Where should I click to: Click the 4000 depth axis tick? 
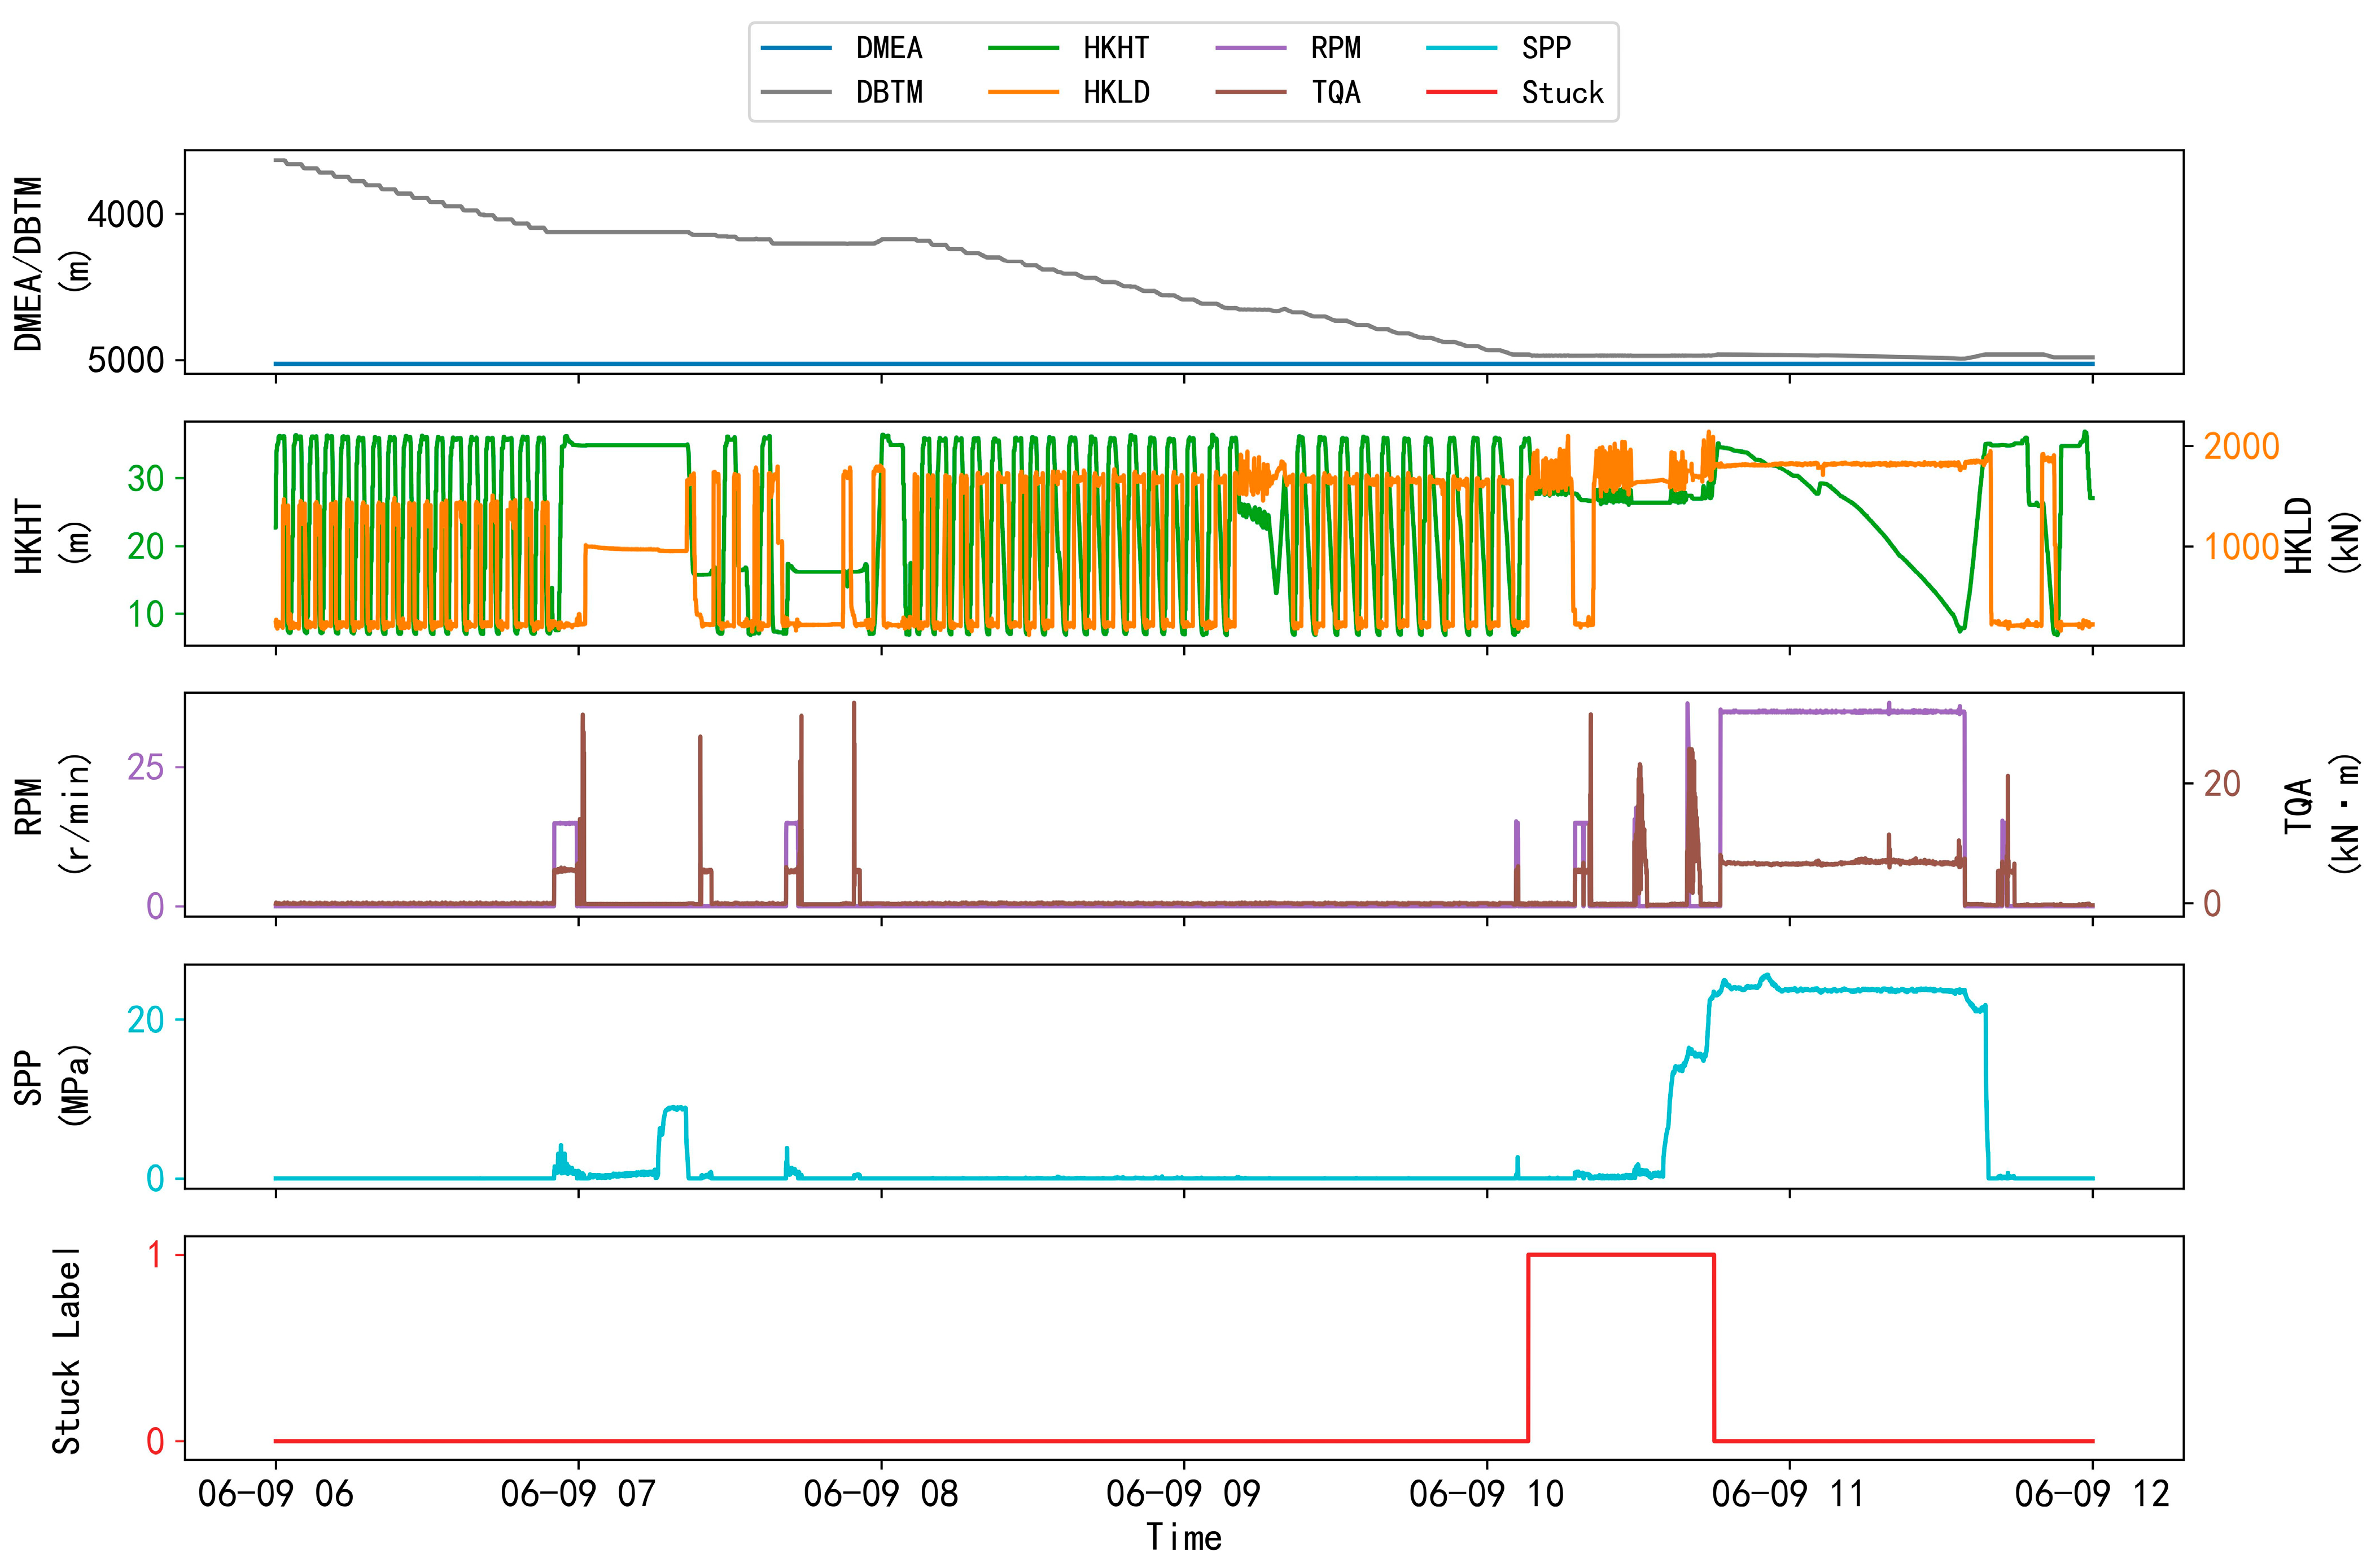click(125, 214)
